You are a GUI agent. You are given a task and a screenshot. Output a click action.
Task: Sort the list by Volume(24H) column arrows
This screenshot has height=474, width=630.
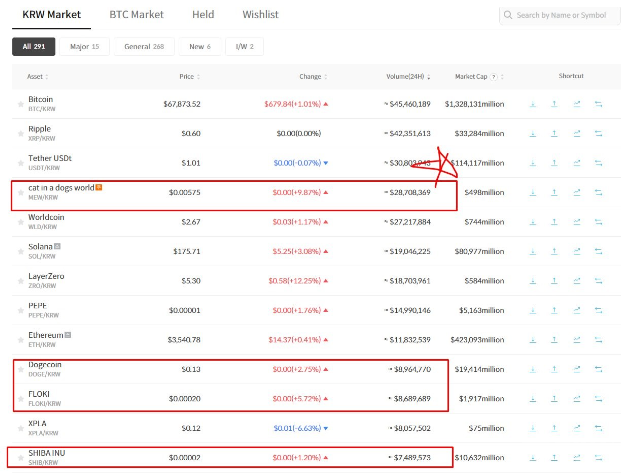click(429, 77)
